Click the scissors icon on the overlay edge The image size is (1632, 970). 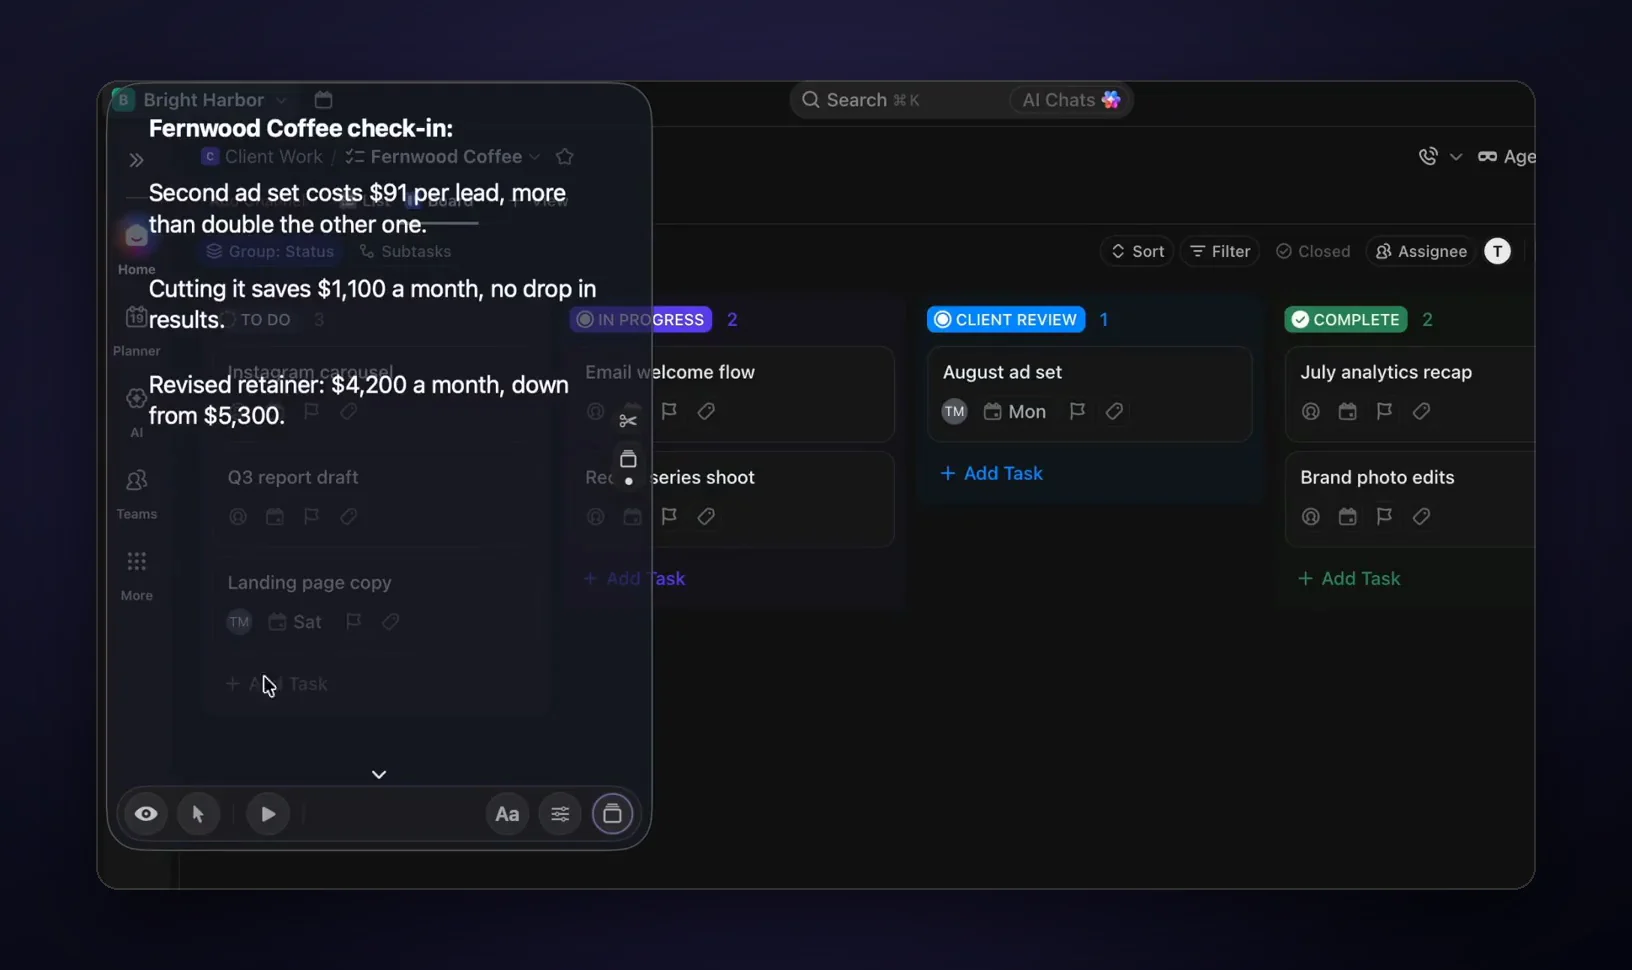coord(628,421)
